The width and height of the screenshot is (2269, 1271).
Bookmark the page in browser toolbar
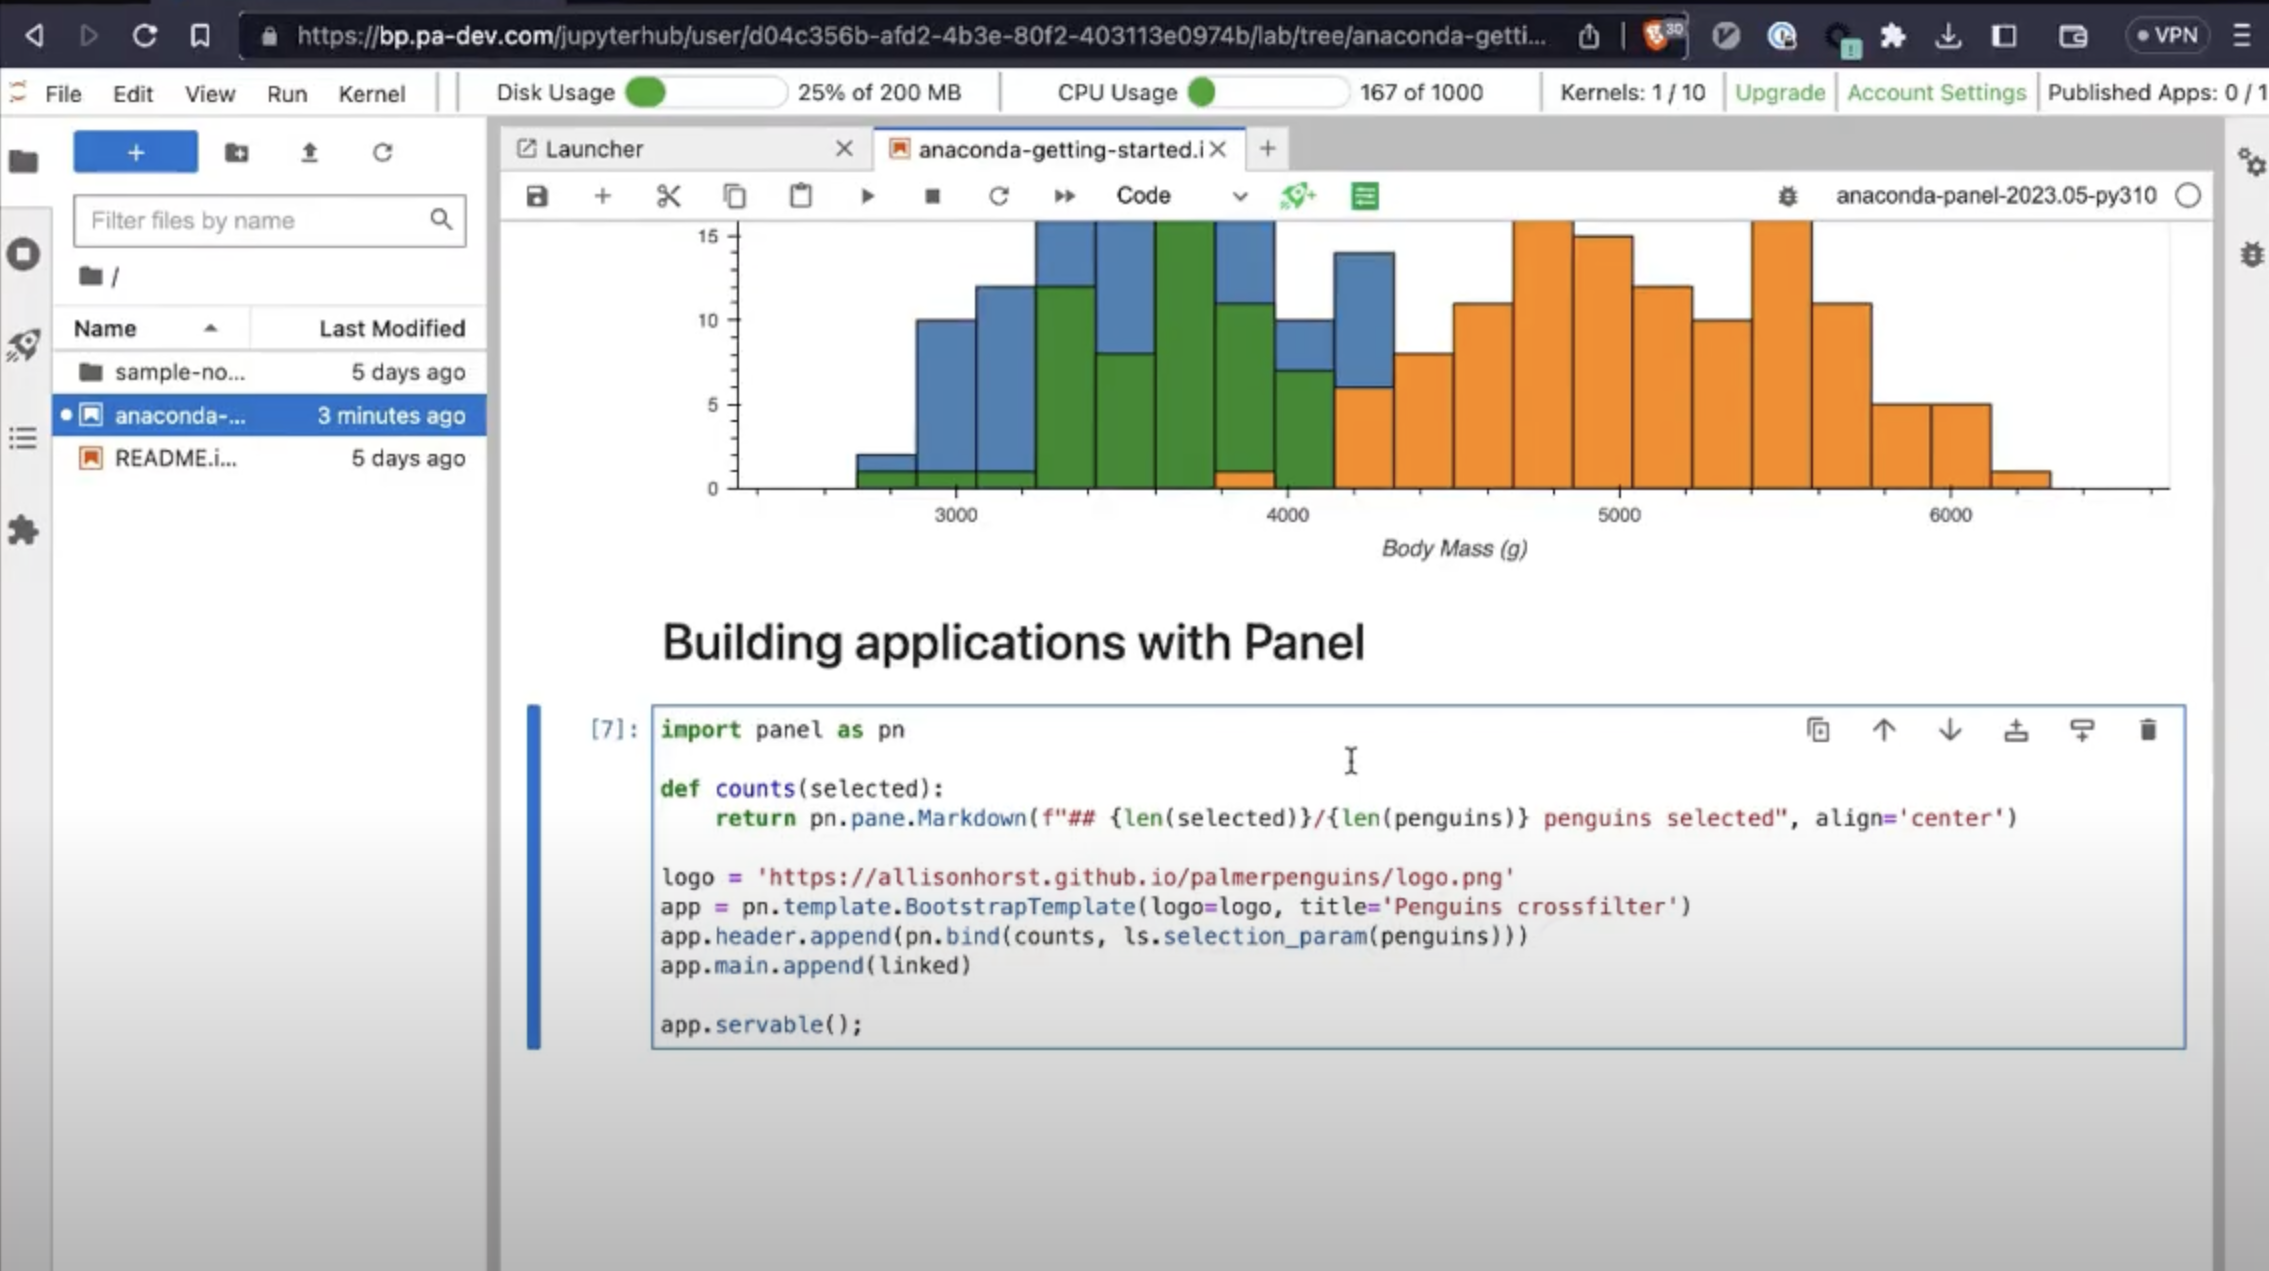[x=200, y=36]
